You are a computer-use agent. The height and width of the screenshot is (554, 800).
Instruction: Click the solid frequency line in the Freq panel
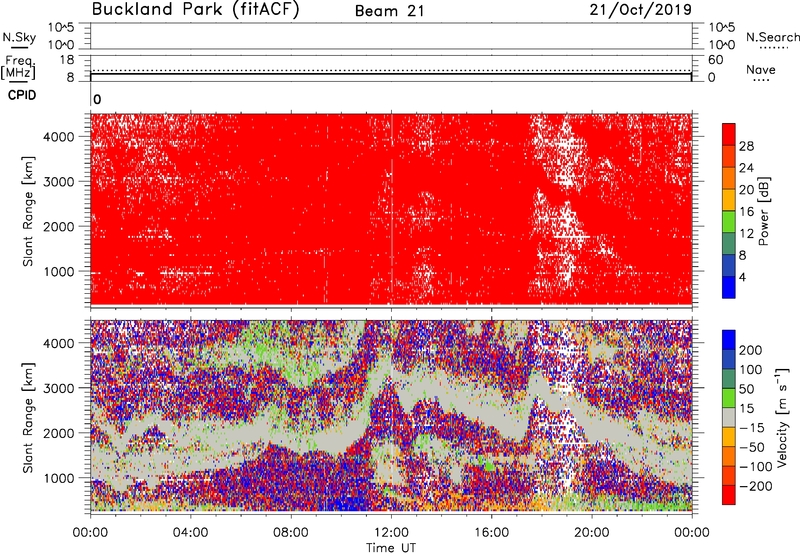click(391, 74)
